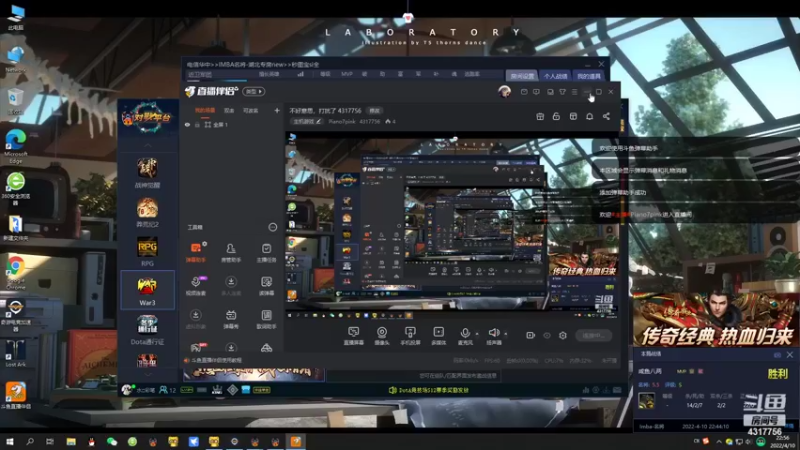The height and width of the screenshot is (450, 800).
Task: Open the streaming settings gear icon
Action: click(x=563, y=335)
